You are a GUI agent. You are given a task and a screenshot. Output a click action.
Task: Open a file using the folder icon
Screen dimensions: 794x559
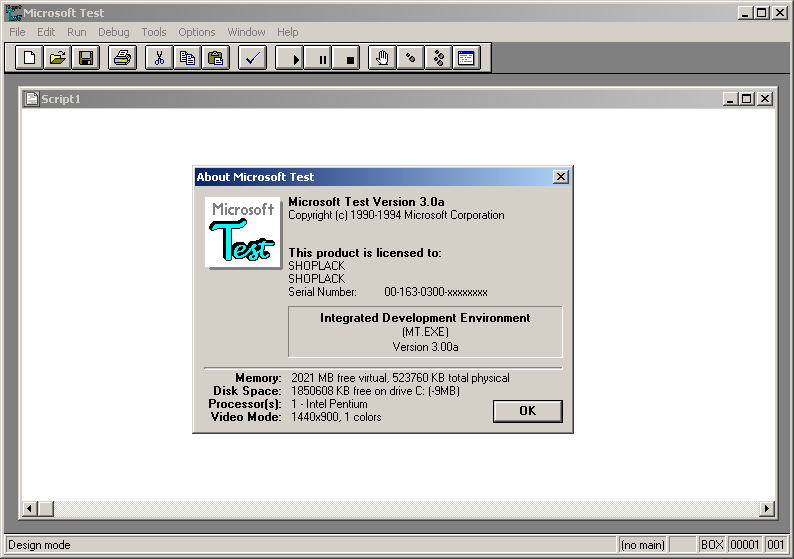[58, 58]
